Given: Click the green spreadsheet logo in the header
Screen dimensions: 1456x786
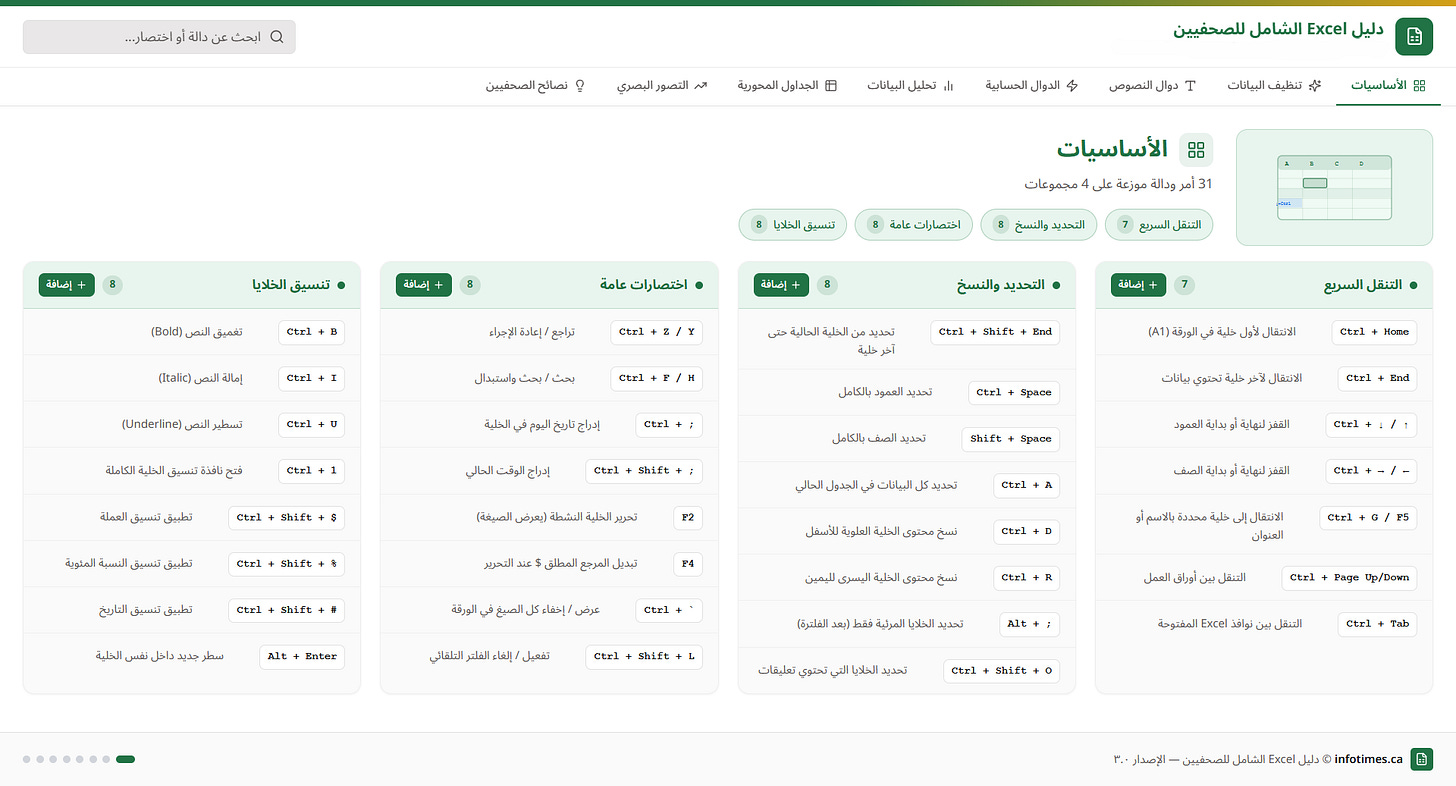Looking at the screenshot, I should 1414,36.
